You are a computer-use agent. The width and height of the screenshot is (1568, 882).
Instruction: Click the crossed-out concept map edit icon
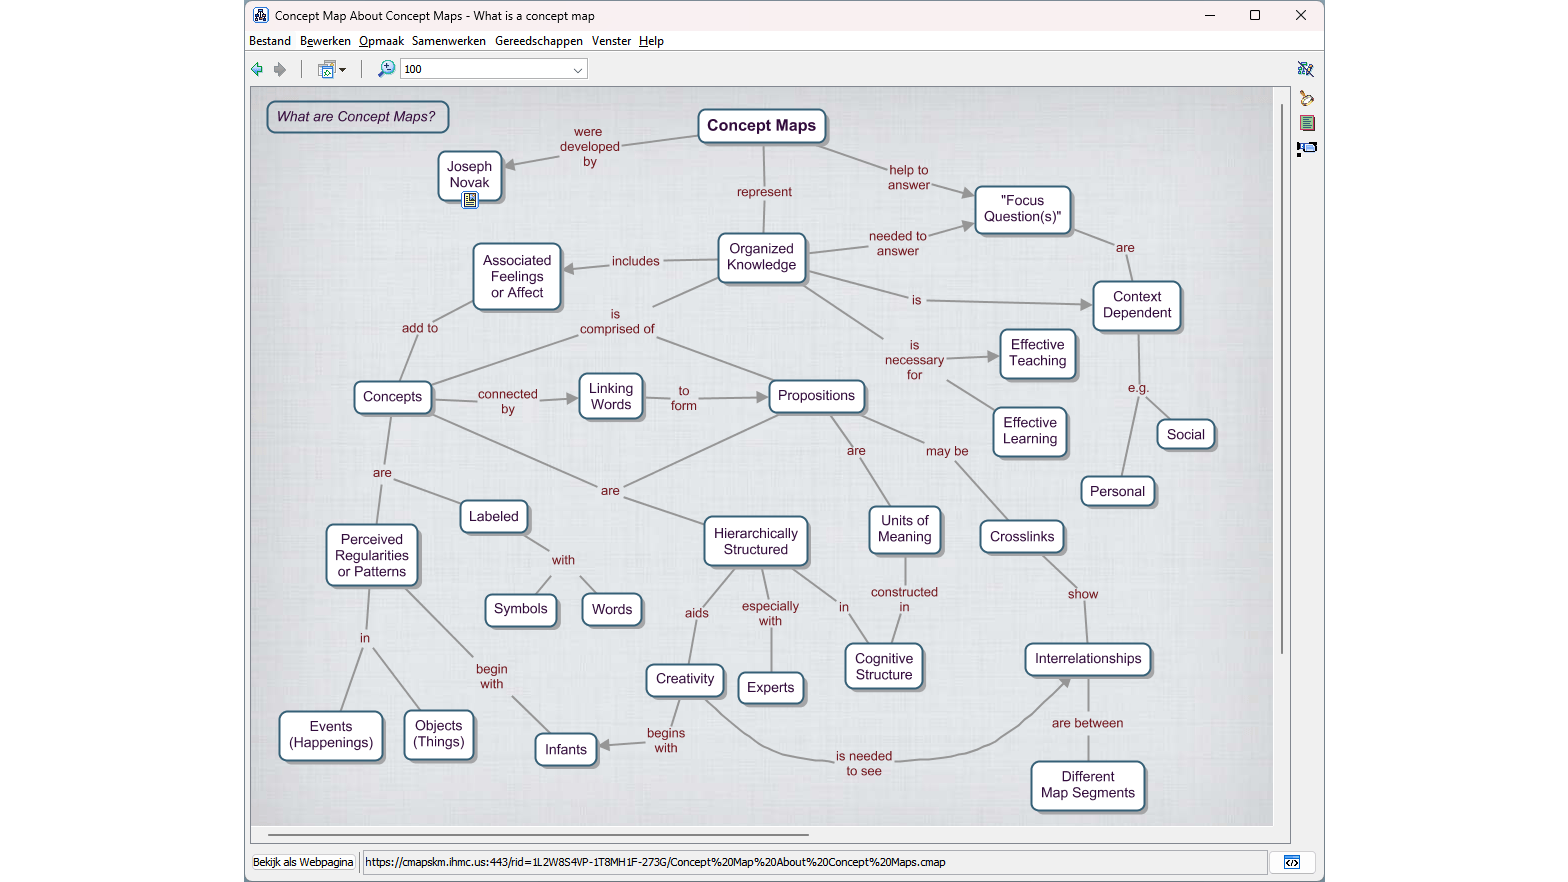click(1306, 69)
